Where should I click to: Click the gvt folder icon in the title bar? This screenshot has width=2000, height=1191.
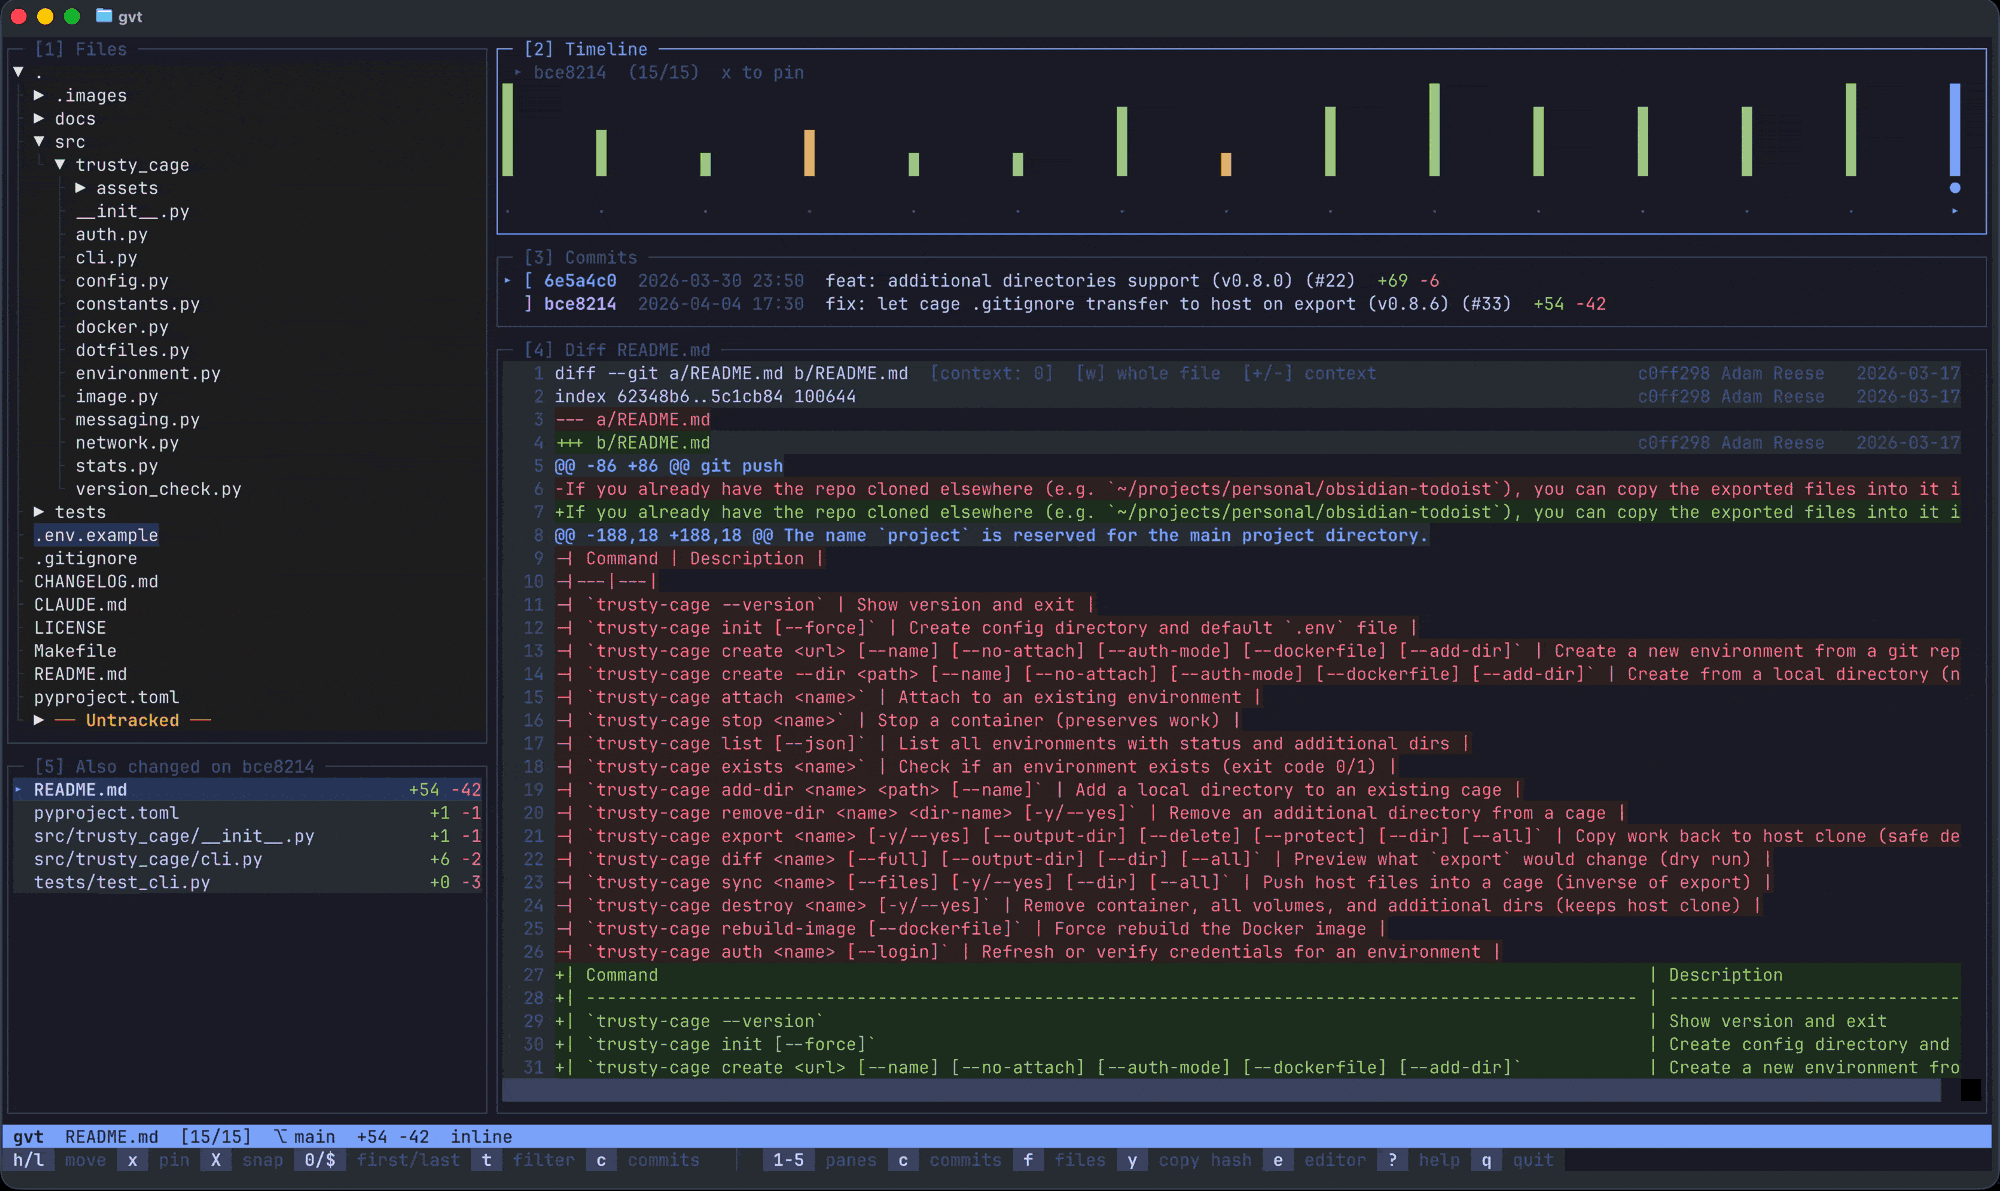[103, 16]
